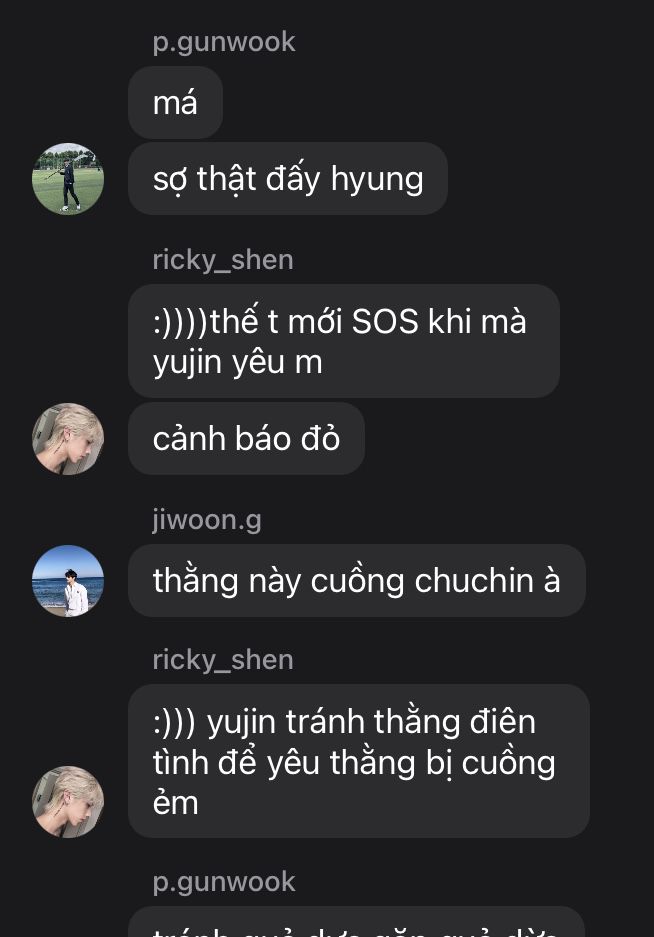Tap ricky_shen's avatar beside the "cuồng ẻm" message
The width and height of the screenshot is (654, 937).
pyautogui.click(x=68, y=801)
